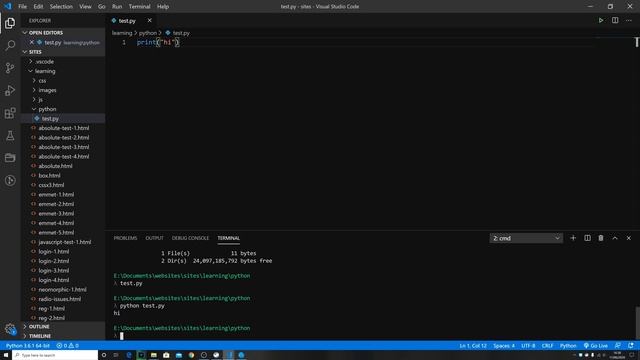
Task: Open notifications bell in status bar
Action: coord(631,346)
